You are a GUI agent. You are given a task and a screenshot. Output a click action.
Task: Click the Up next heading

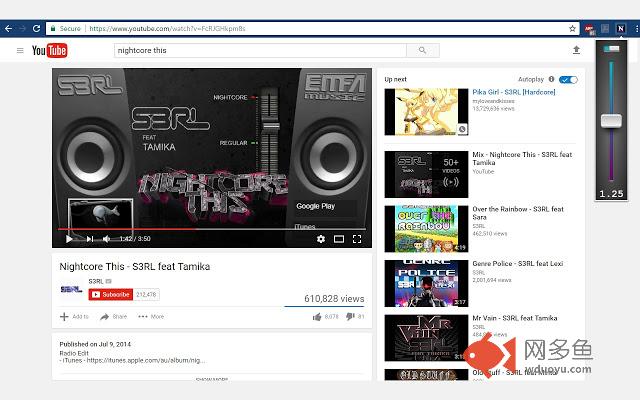(396, 79)
